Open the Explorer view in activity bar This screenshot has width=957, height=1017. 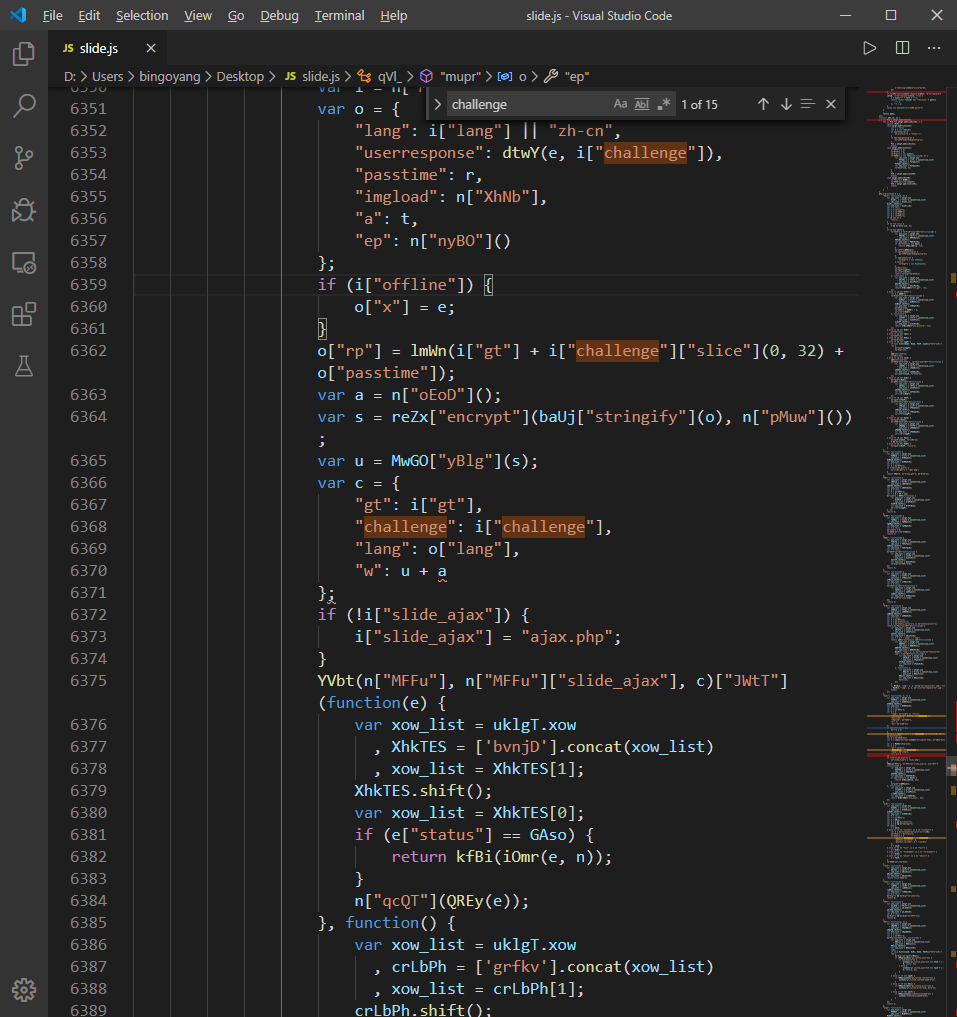point(24,54)
